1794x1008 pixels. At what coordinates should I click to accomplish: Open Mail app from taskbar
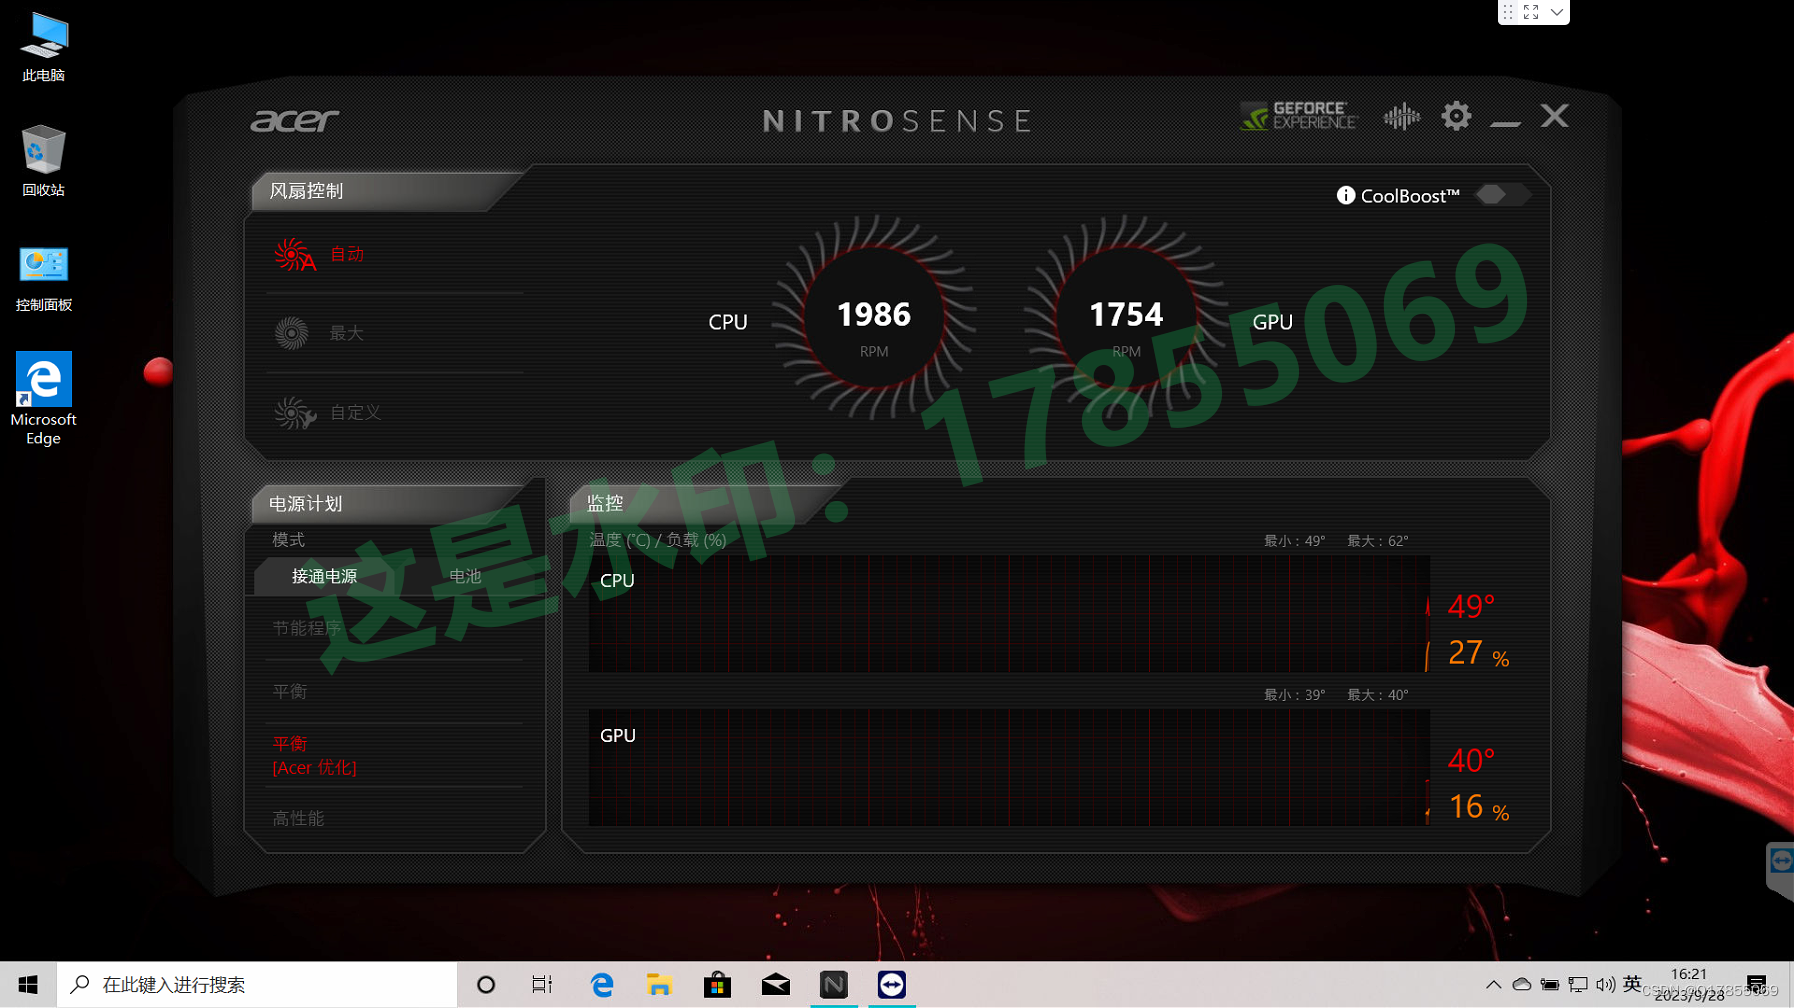(775, 985)
